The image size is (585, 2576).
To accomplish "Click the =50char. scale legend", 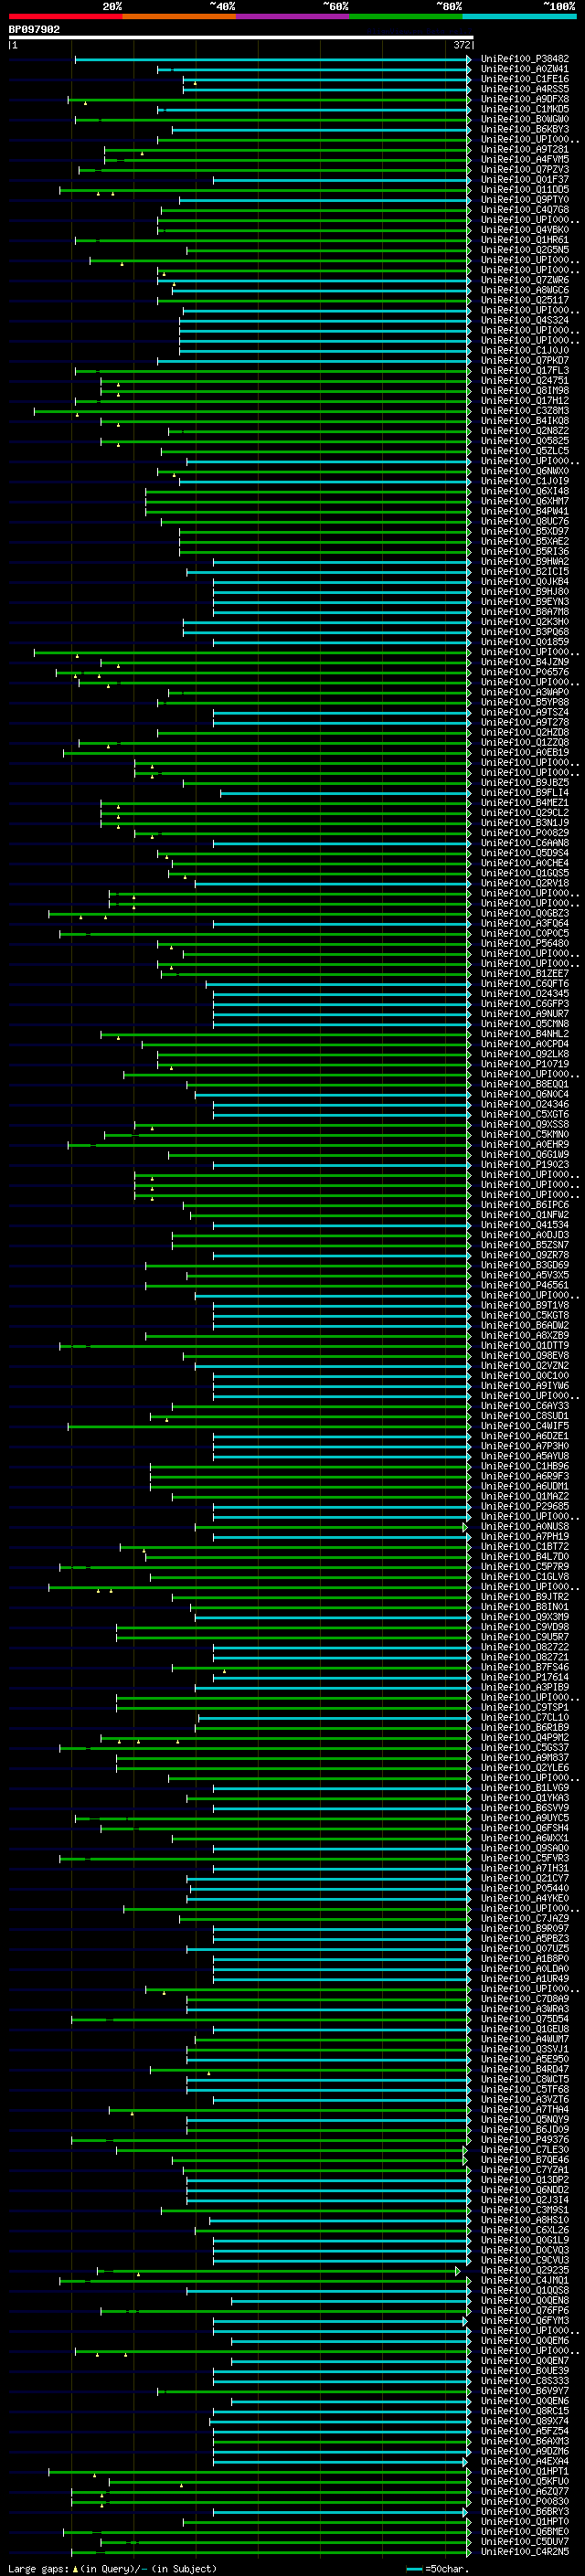I will 438,2569.
